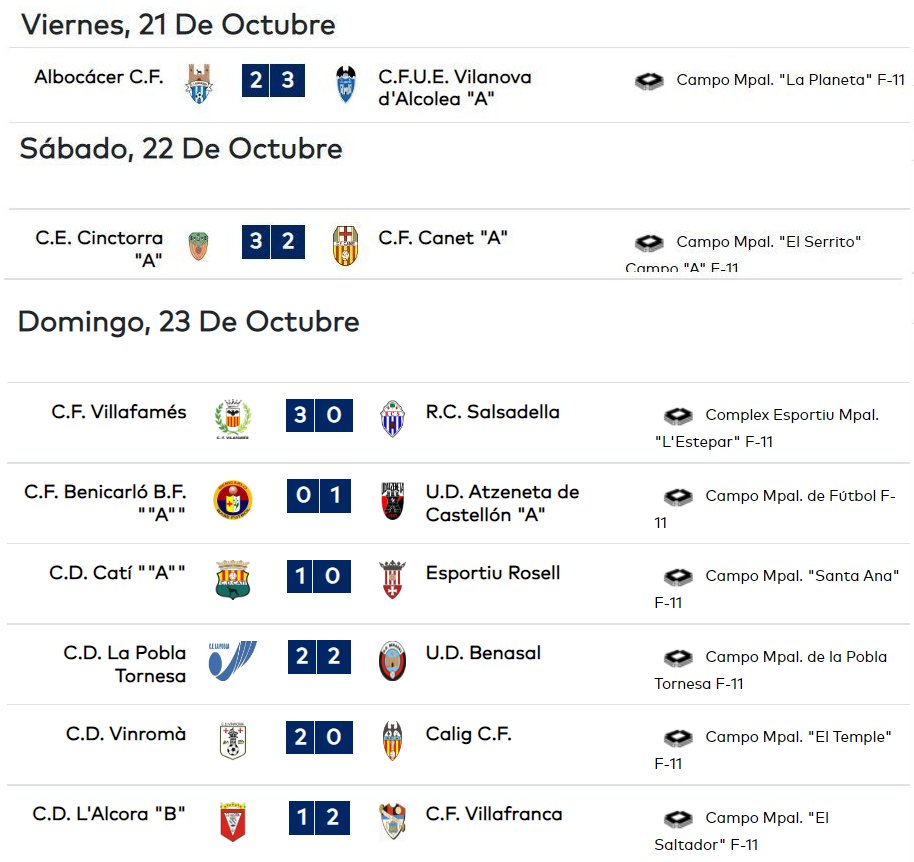
Task: Select the R.C. Salsadella team crest
Action: (x=393, y=418)
